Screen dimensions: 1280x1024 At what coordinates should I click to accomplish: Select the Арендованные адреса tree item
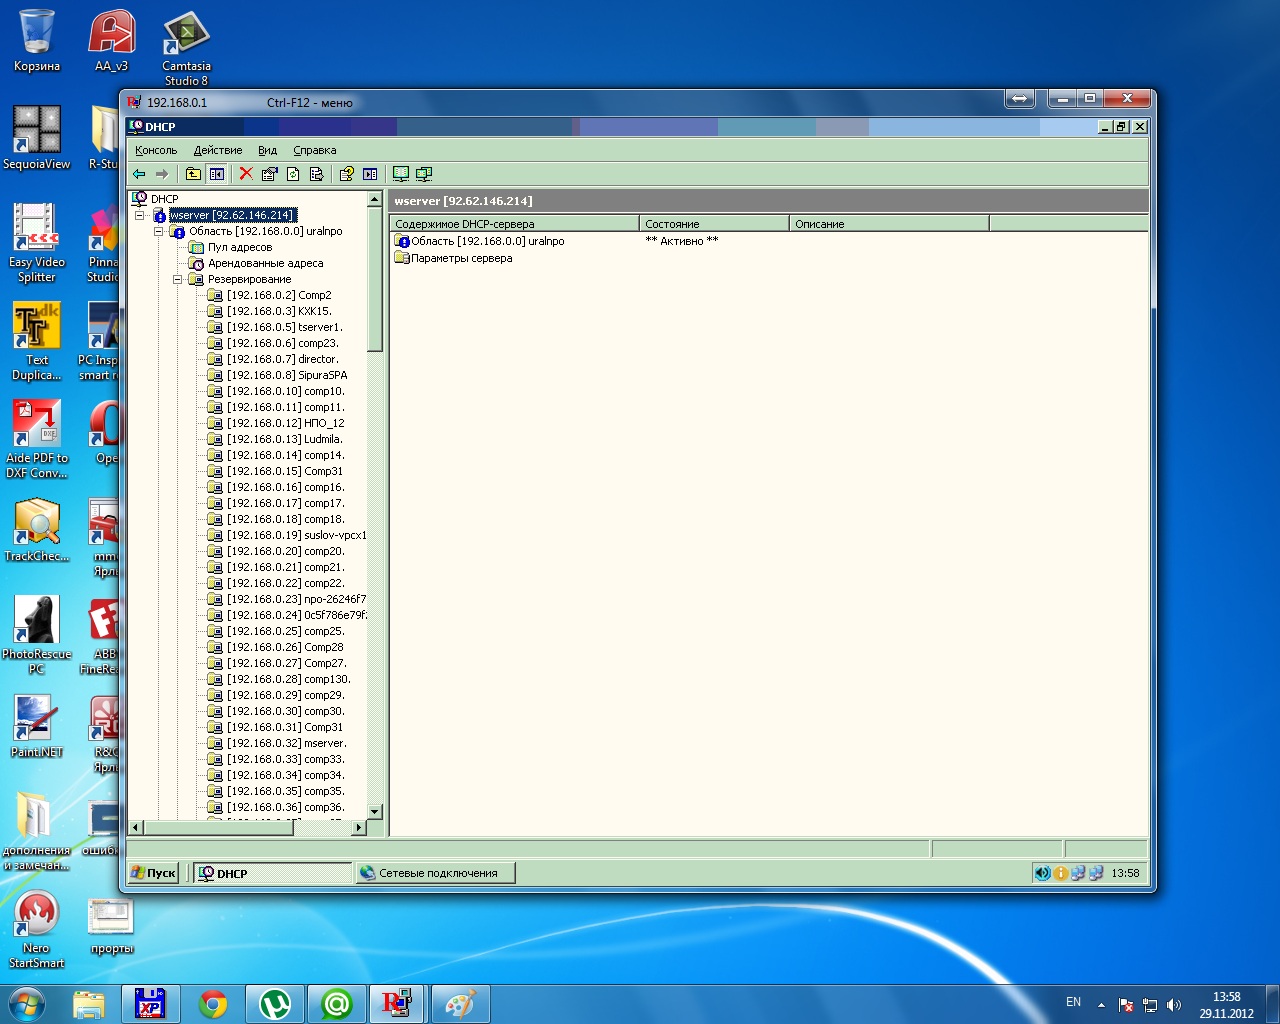[265, 263]
